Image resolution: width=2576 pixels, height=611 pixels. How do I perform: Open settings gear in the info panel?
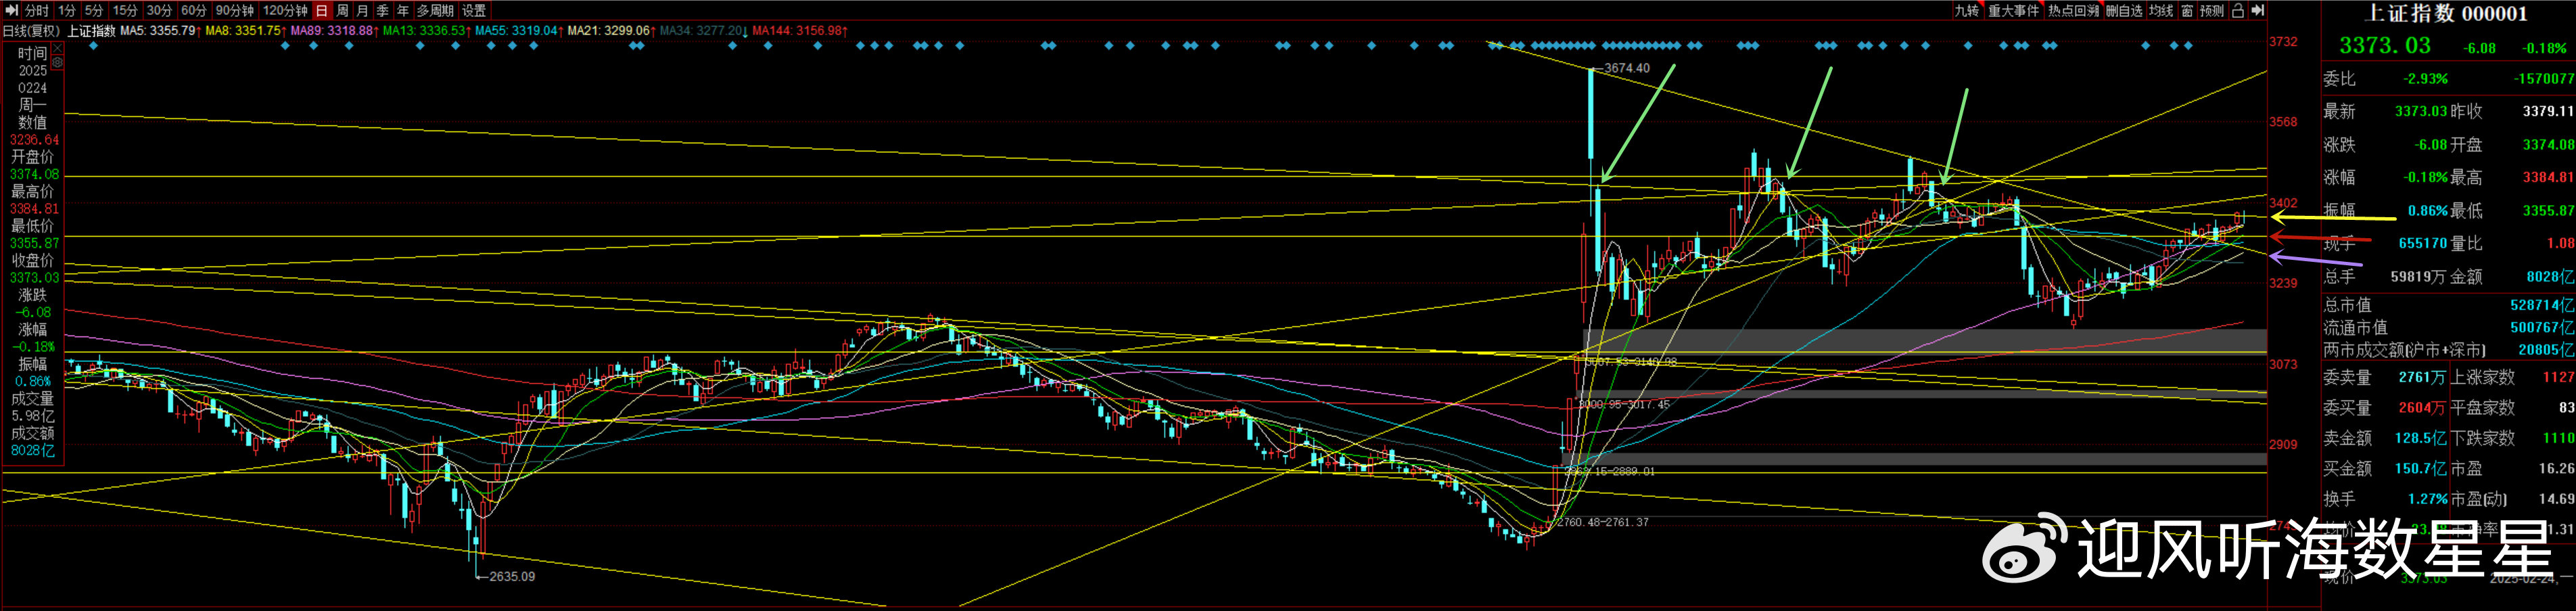tap(57, 62)
